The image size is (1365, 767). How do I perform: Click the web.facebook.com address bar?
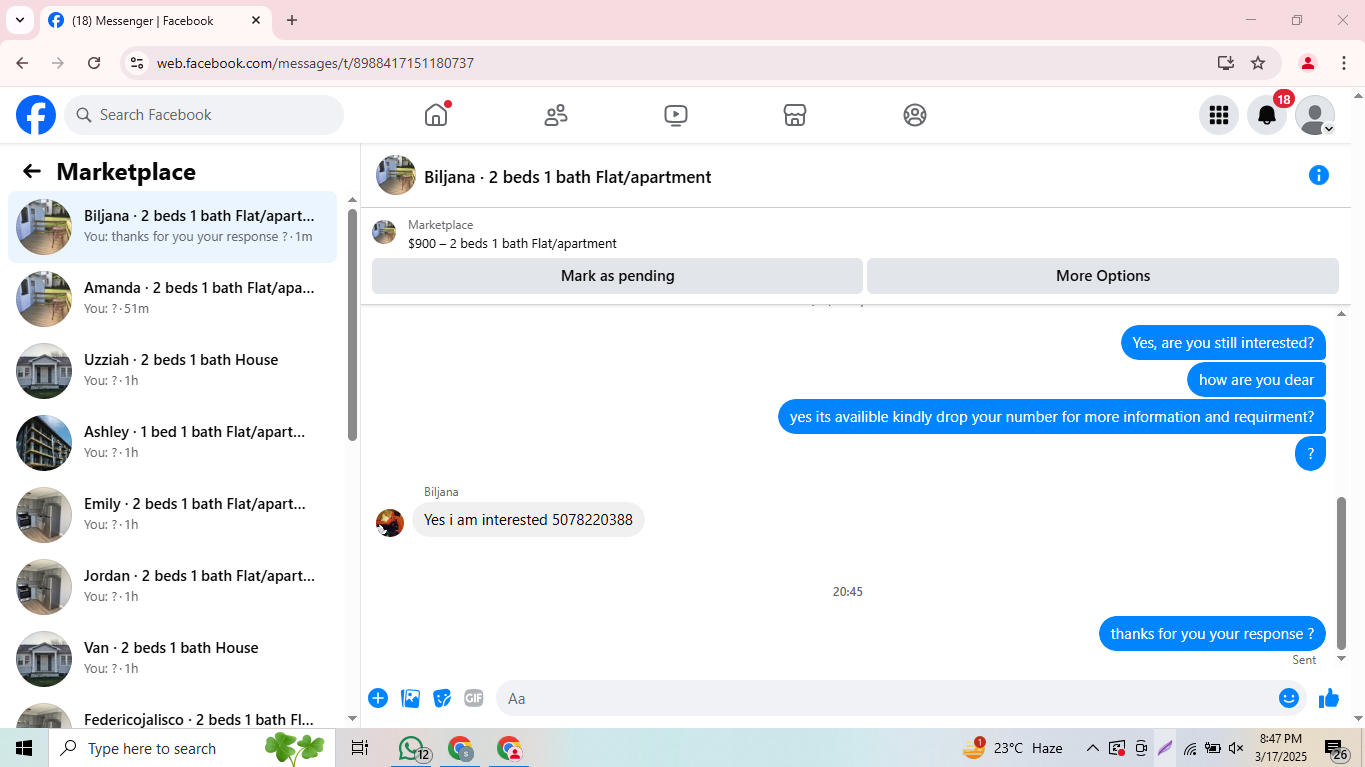point(680,63)
